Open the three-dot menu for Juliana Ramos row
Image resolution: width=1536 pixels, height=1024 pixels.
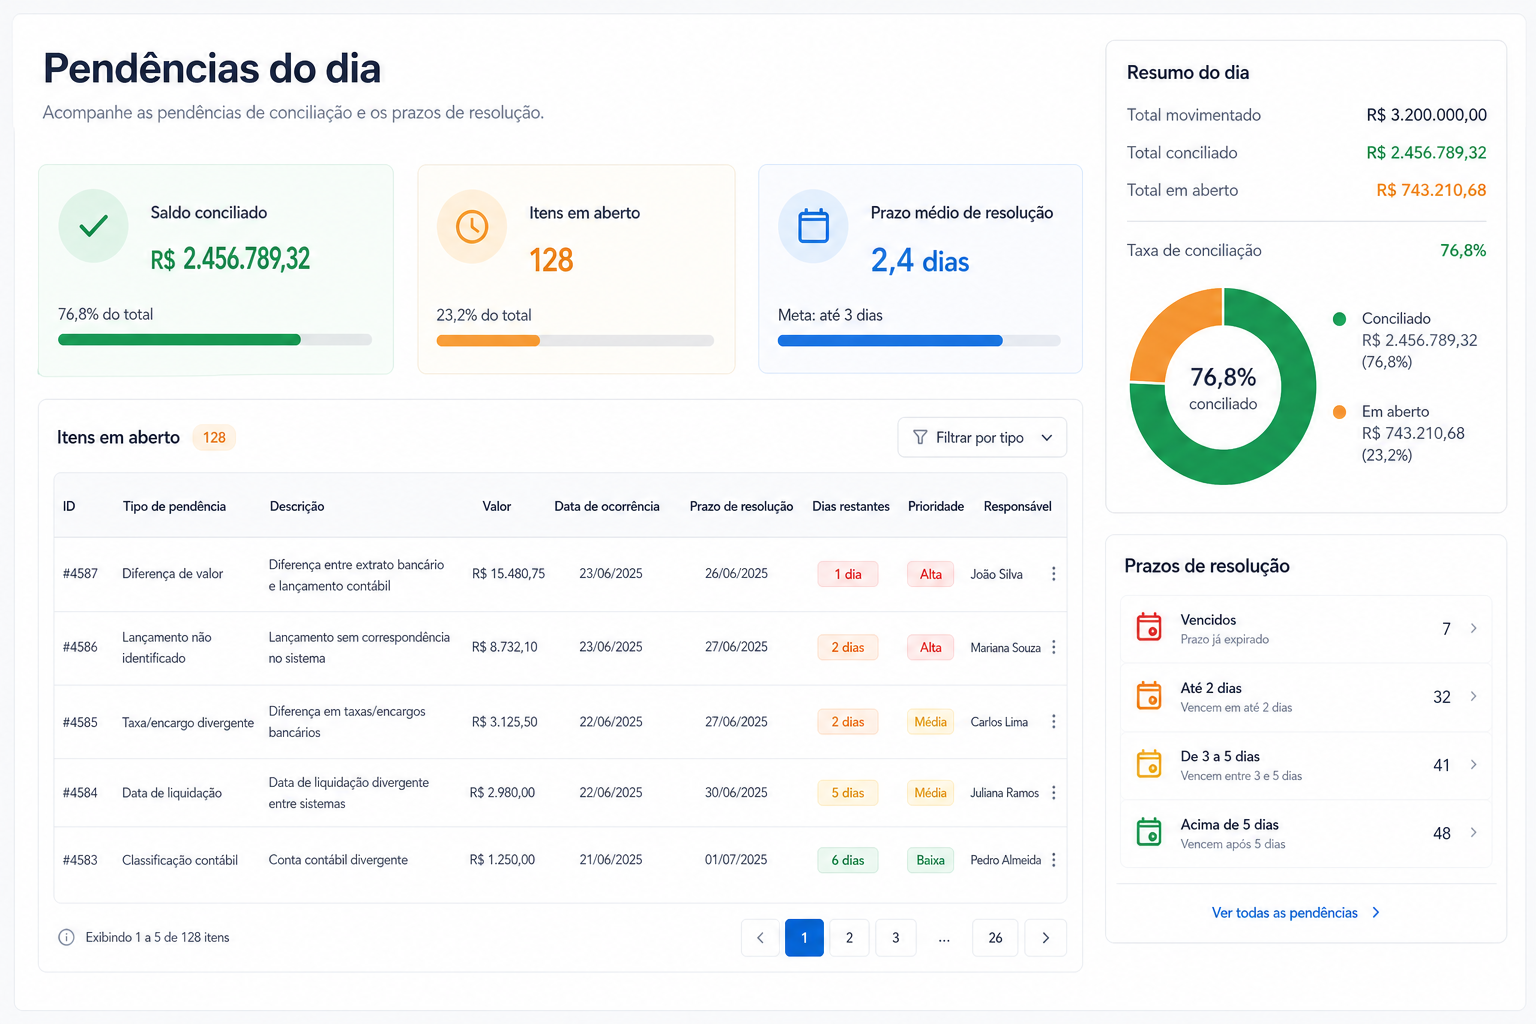(x=1053, y=793)
